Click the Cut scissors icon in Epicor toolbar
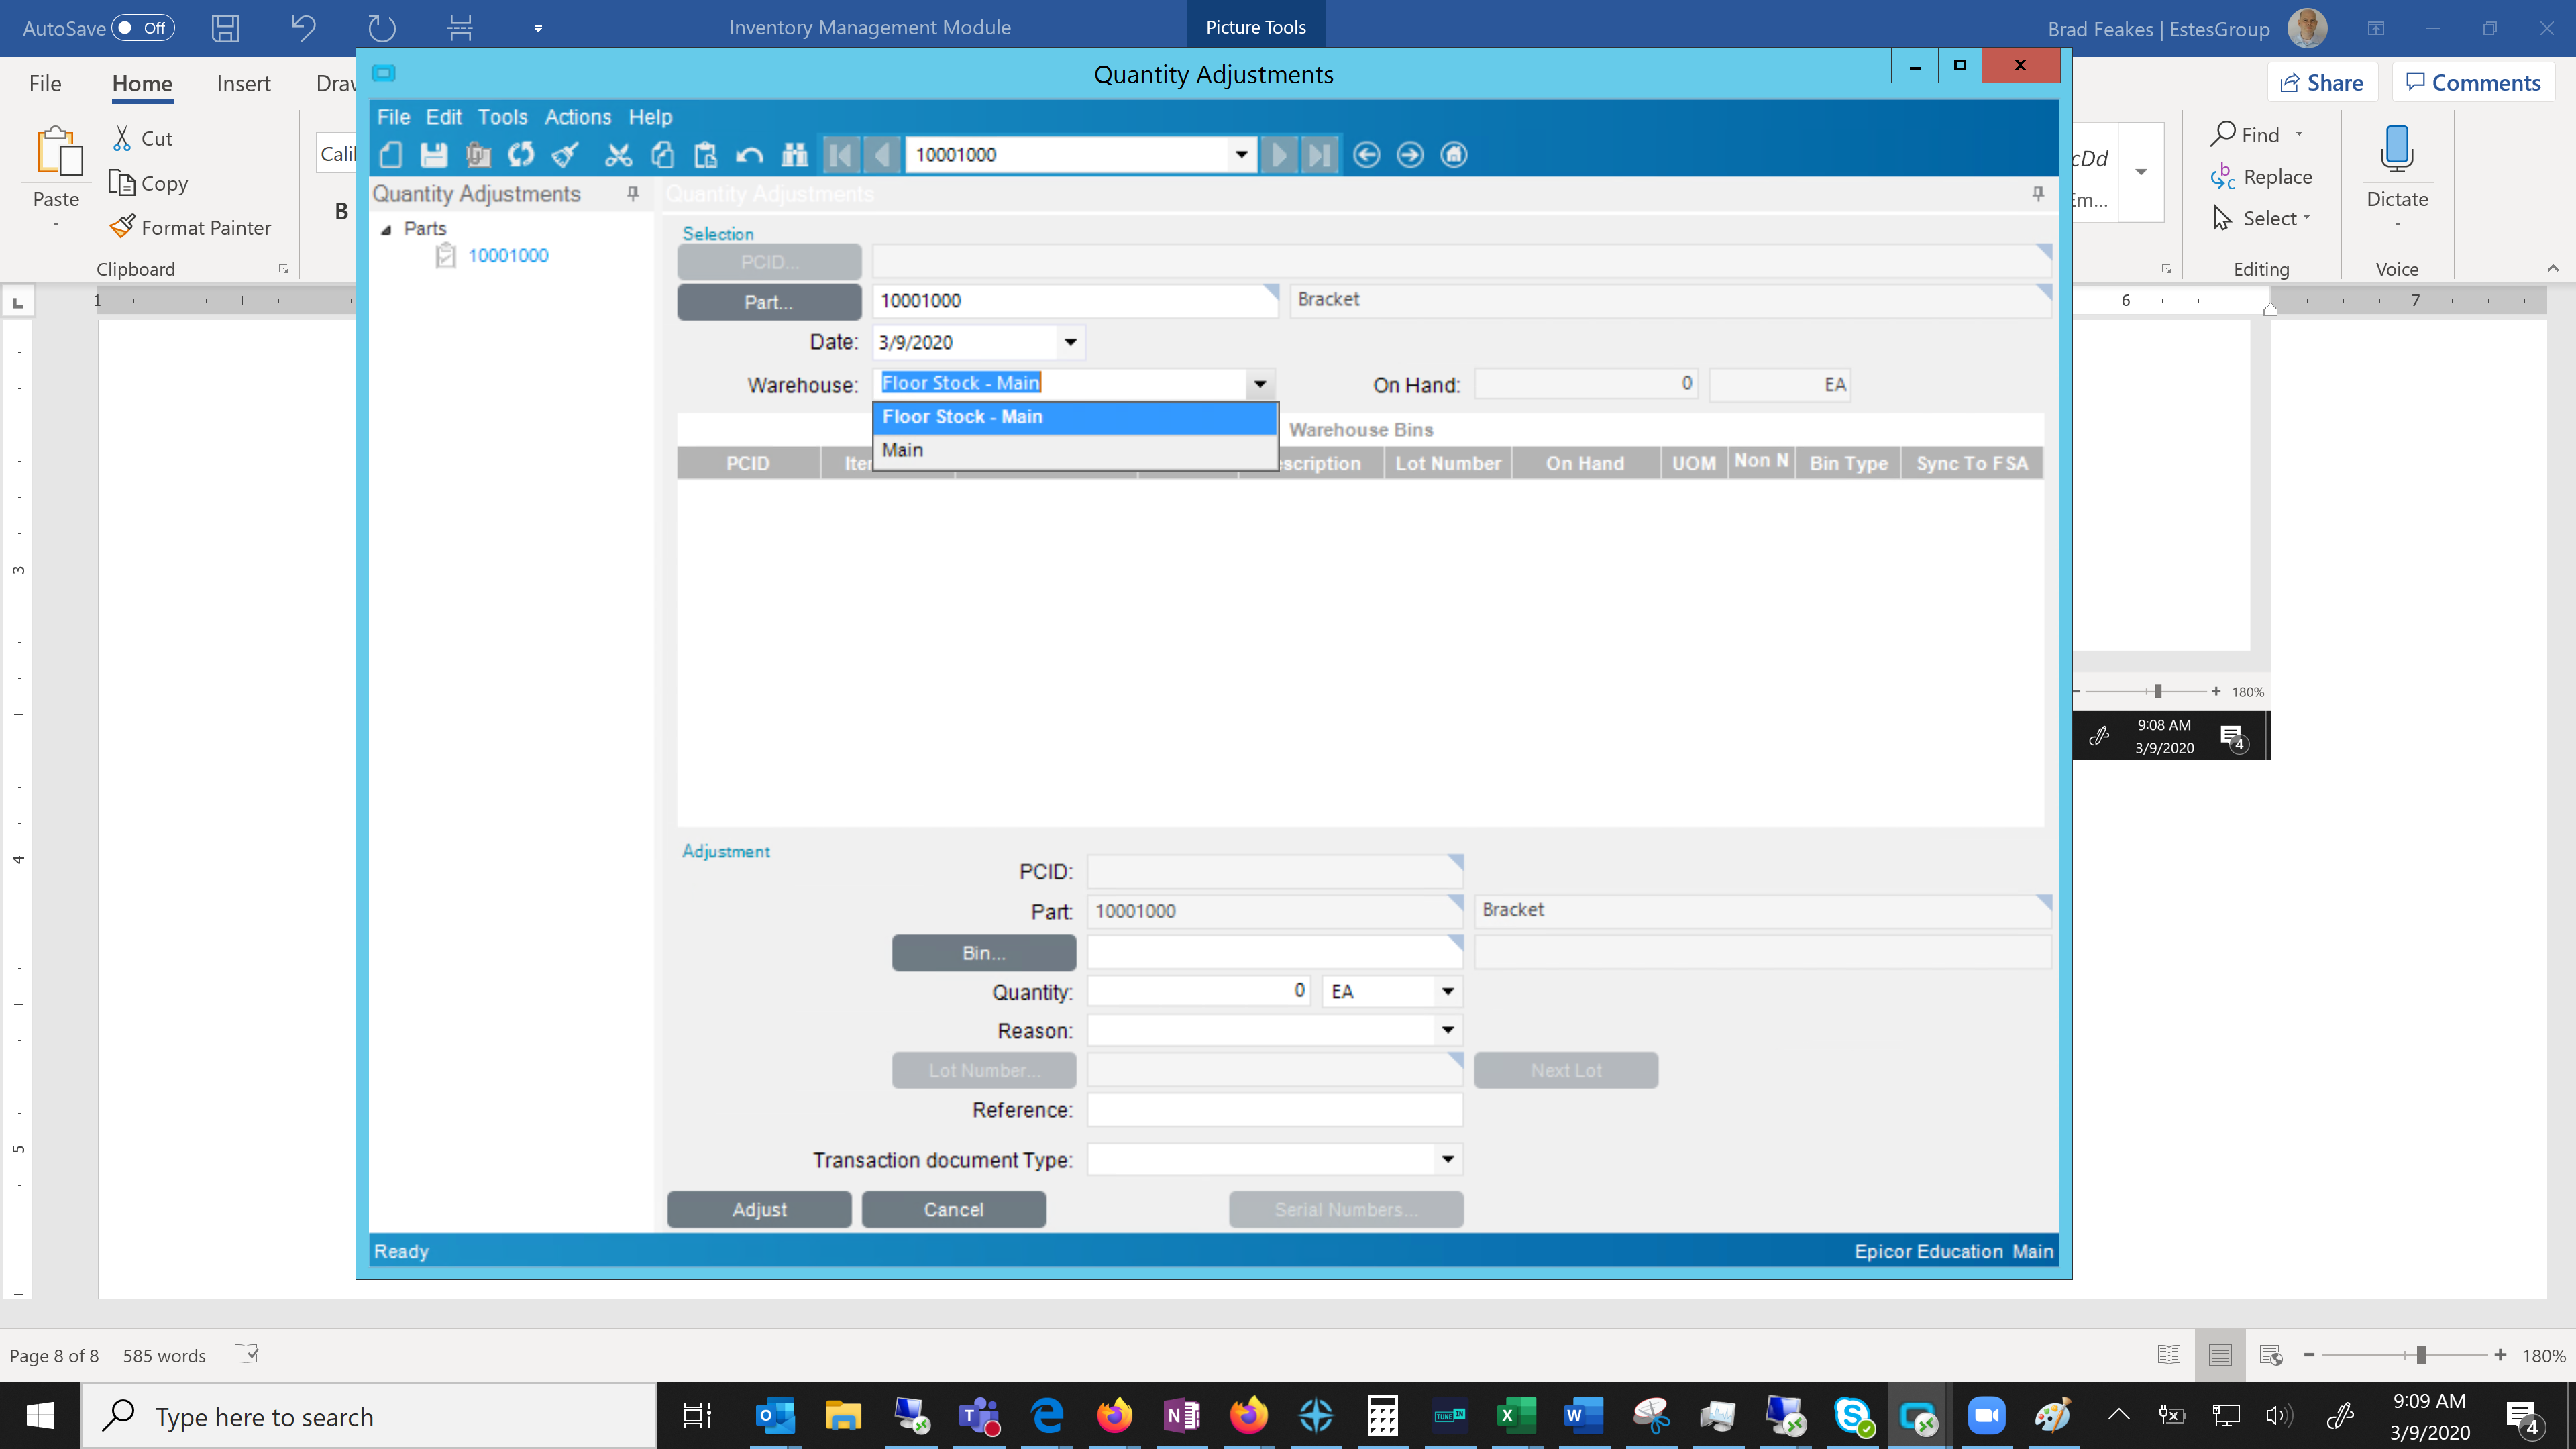 618,154
